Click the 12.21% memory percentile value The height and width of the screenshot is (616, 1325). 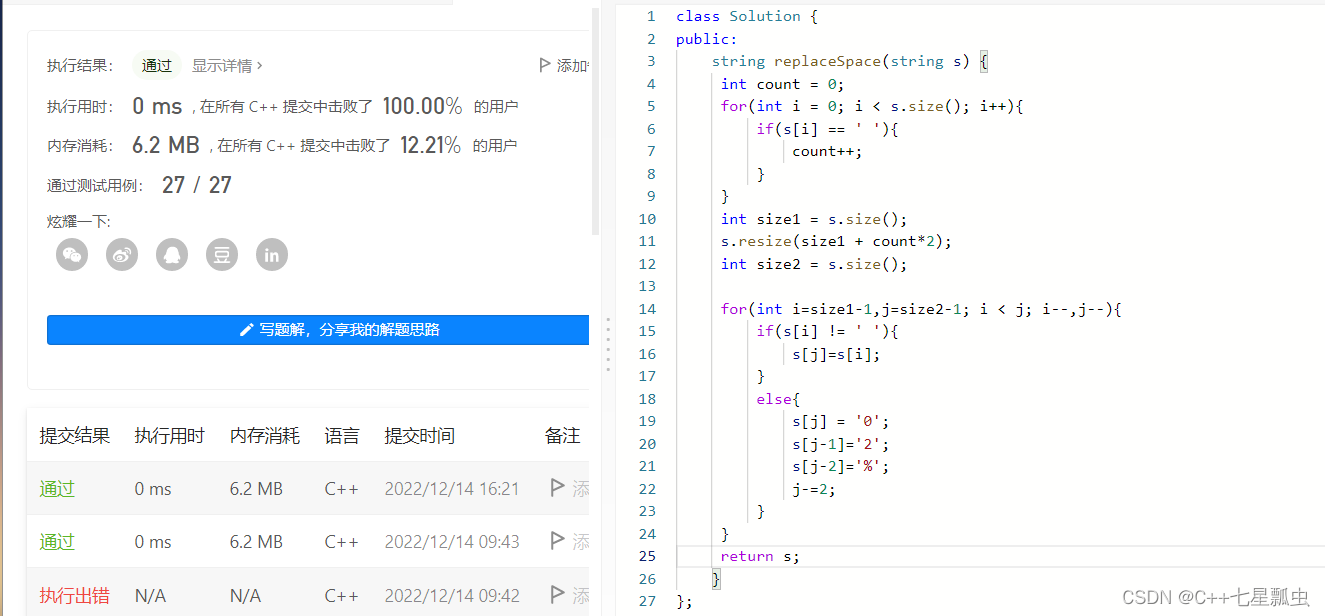point(430,145)
